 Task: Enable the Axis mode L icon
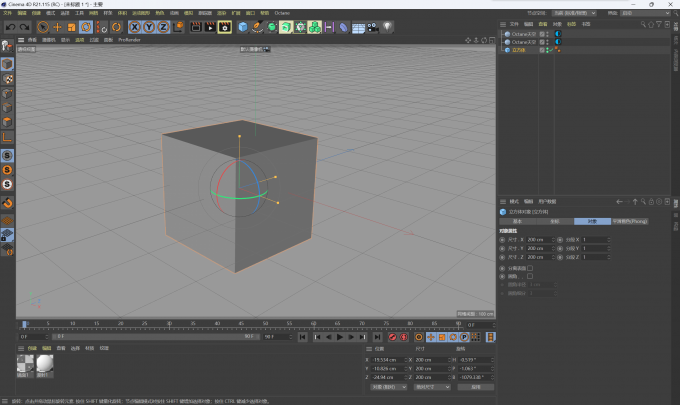[x=7, y=137]
